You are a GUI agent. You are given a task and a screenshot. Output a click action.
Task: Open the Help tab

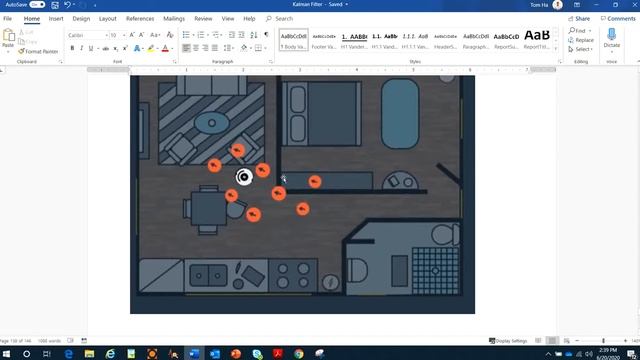[249, 18]
